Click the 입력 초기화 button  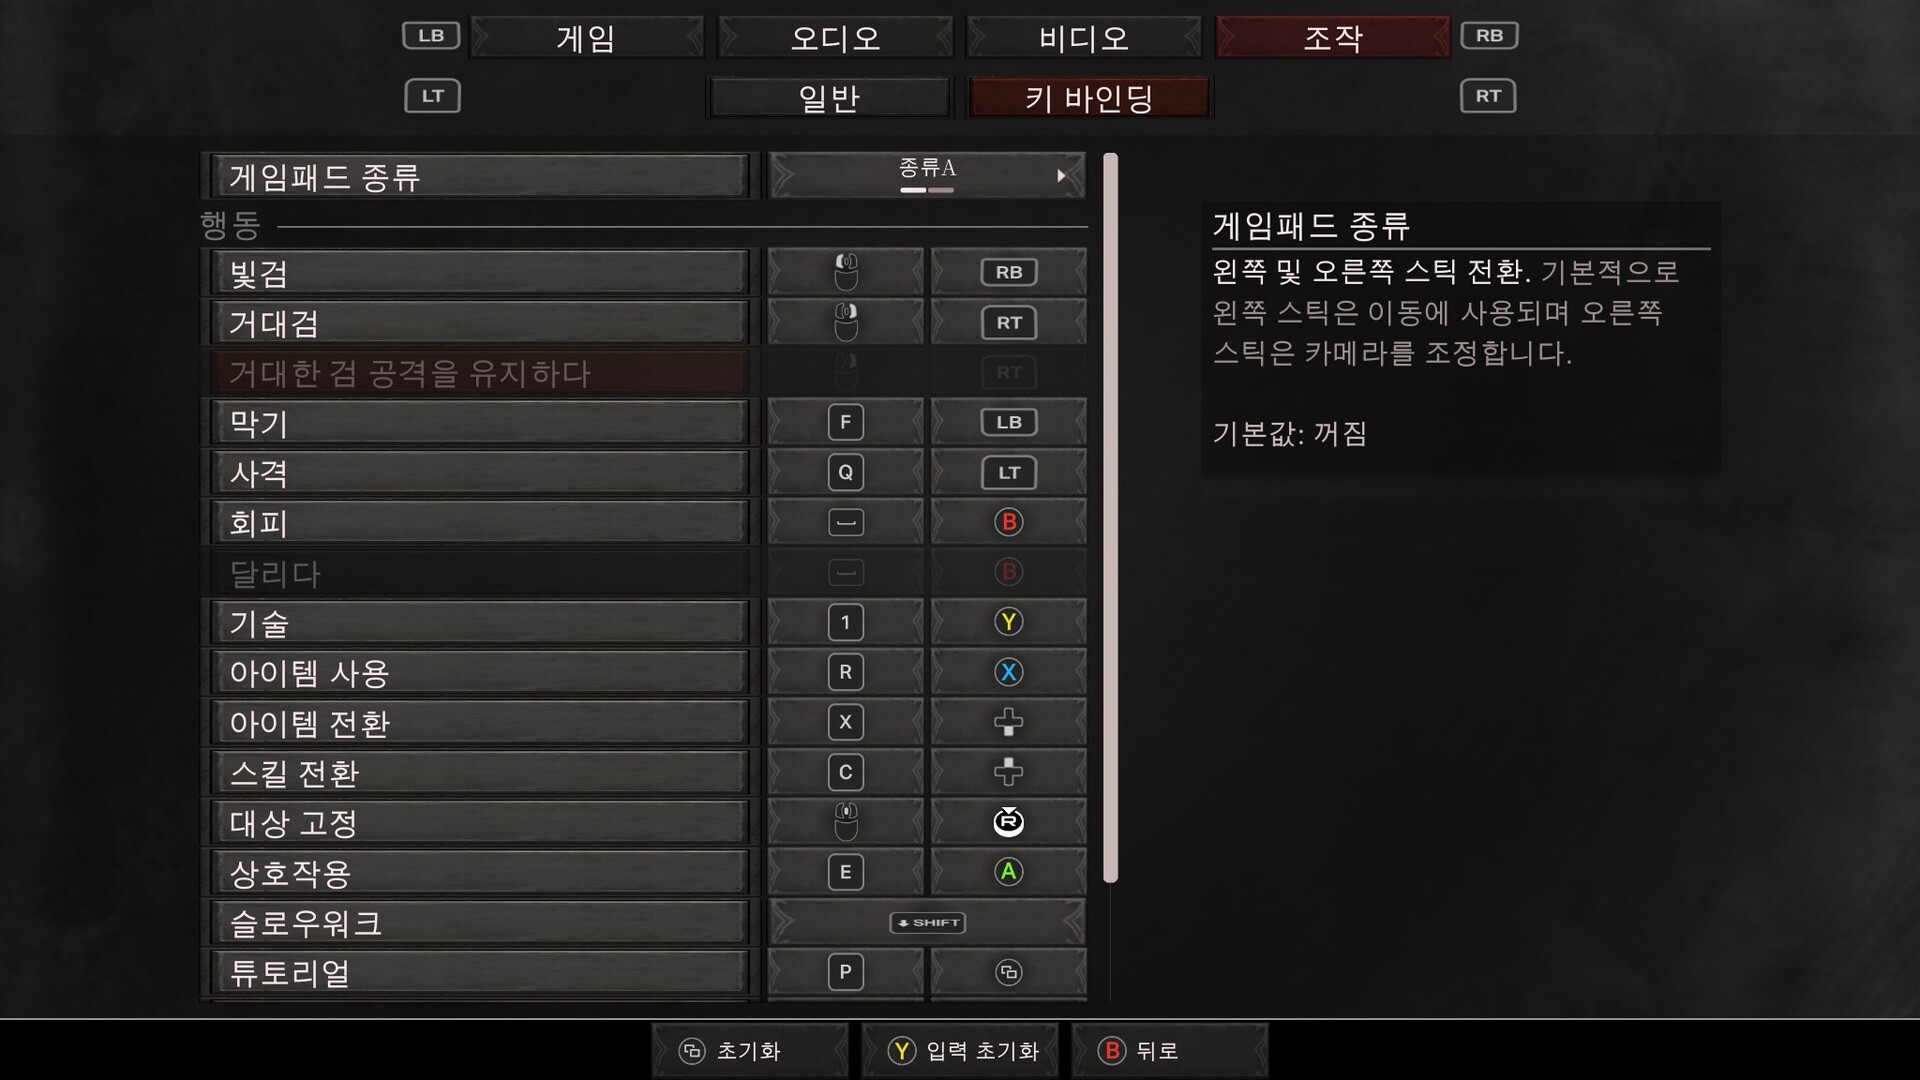(x=960, y=1051)
